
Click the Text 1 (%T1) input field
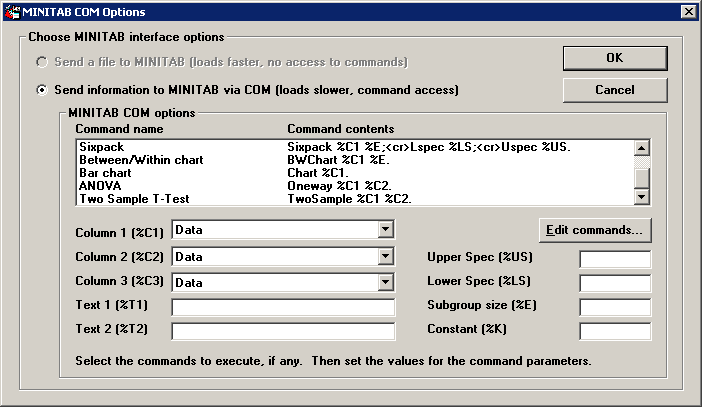pyautogui.click(x=284, y=306)
